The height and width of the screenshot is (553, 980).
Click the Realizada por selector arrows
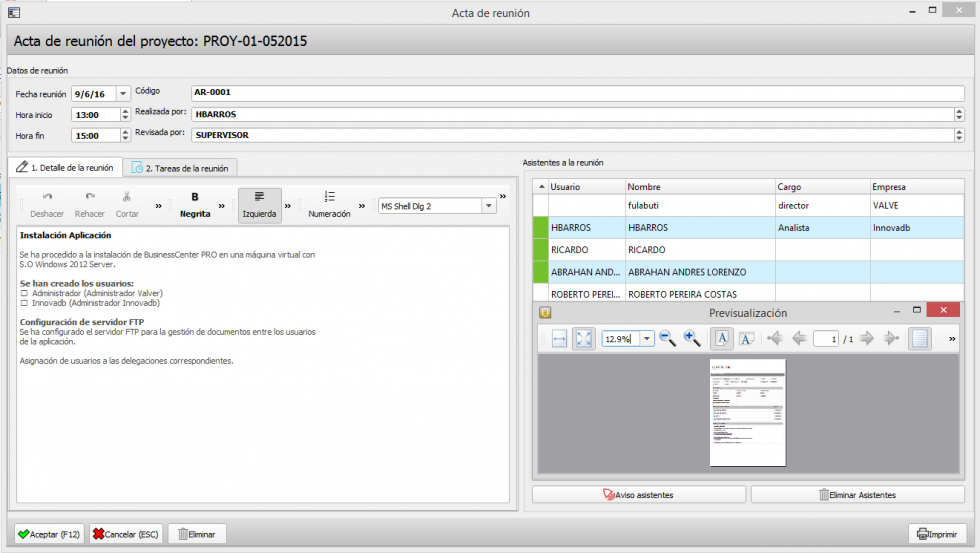(959, 114)
